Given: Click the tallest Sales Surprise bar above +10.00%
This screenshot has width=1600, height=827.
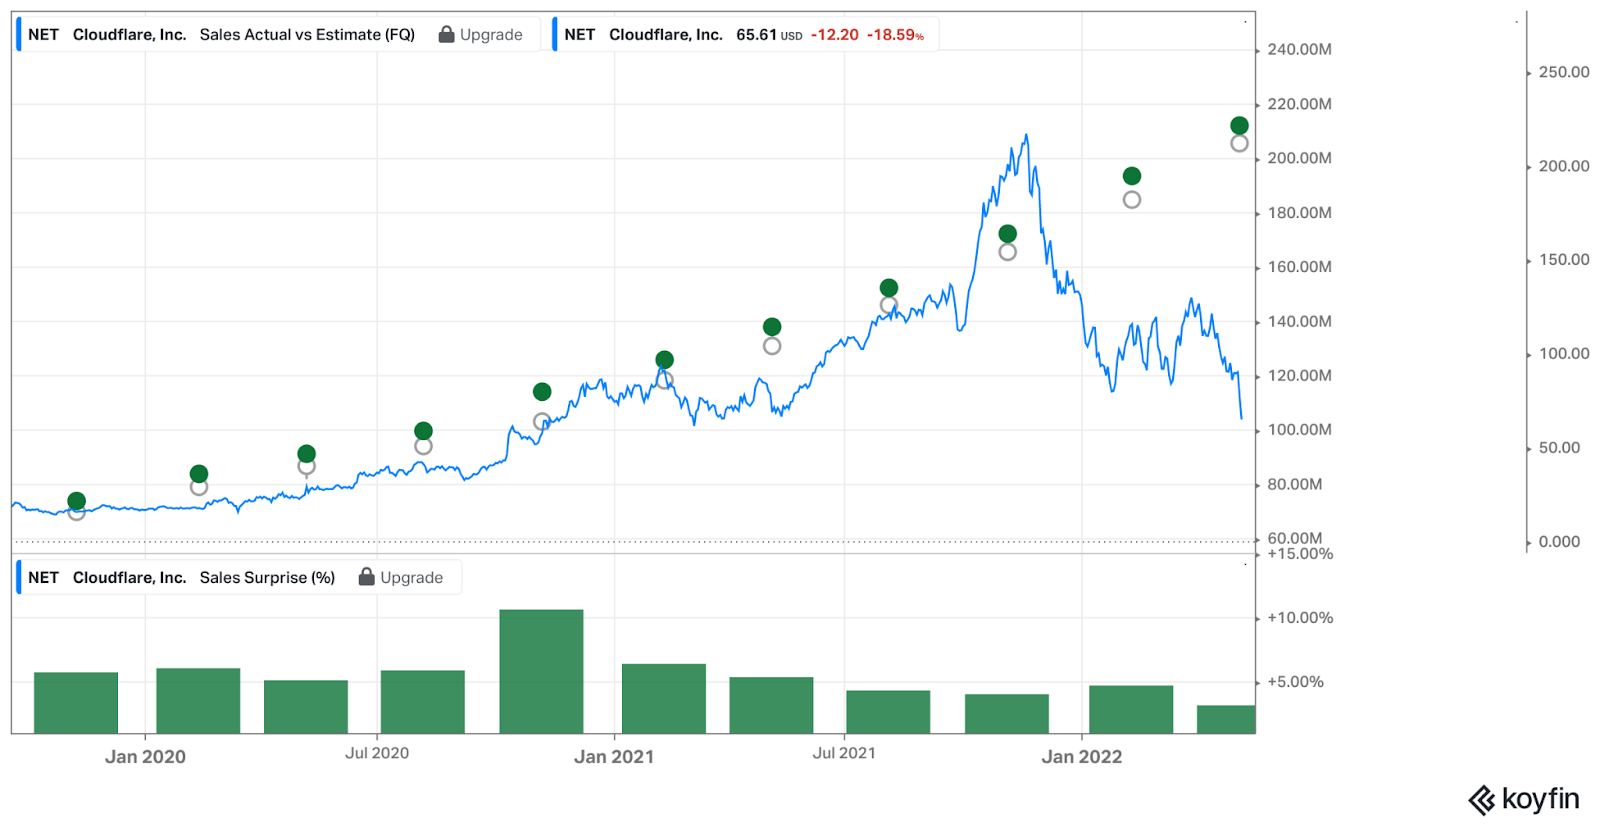Looking at the screenshot, I should 542,671.
